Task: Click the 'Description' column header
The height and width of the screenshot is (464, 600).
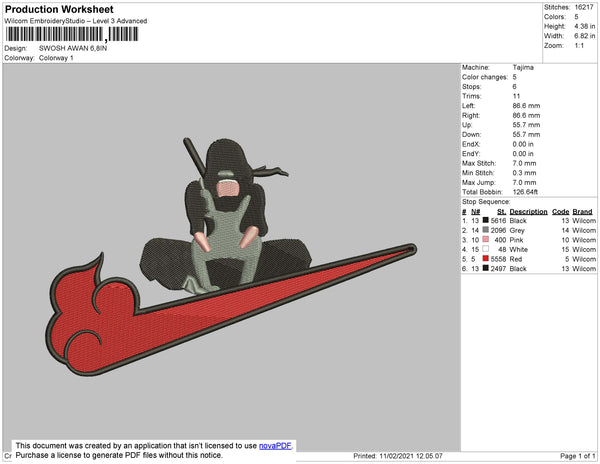Action: tap(528, 212)
